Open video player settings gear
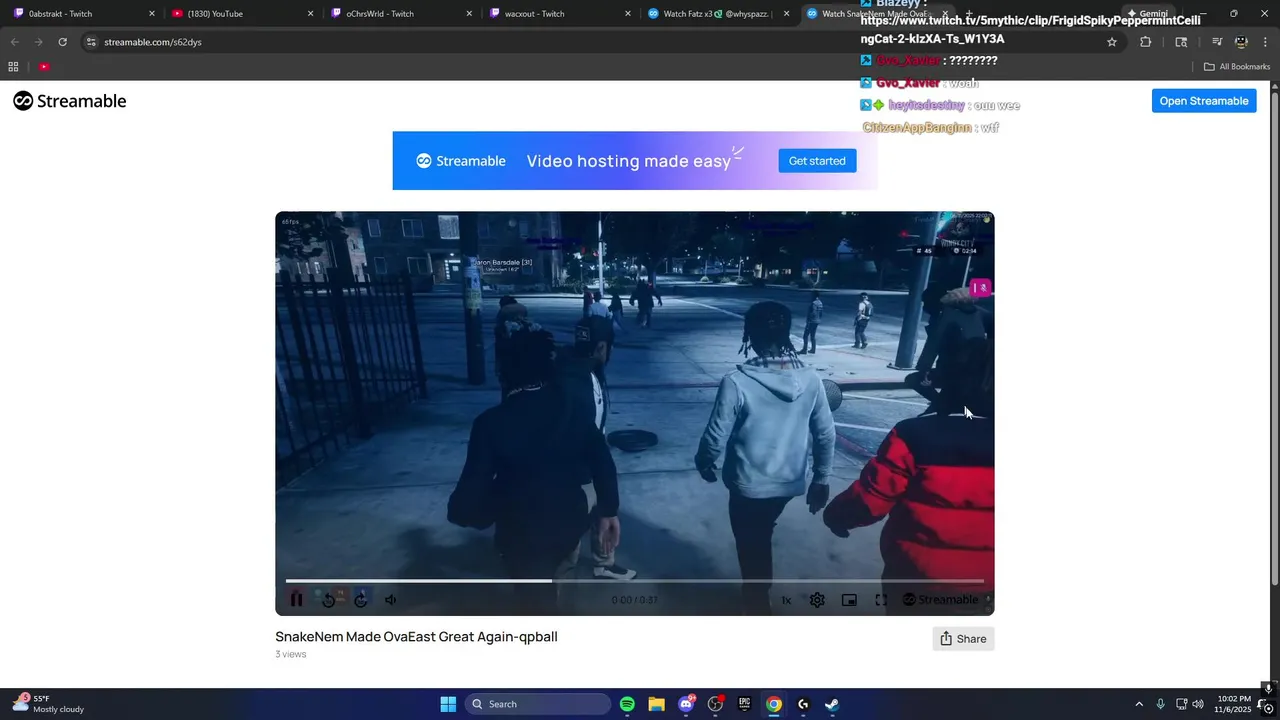The width and height of the screenshot is (1280, 720). point(817,600)
